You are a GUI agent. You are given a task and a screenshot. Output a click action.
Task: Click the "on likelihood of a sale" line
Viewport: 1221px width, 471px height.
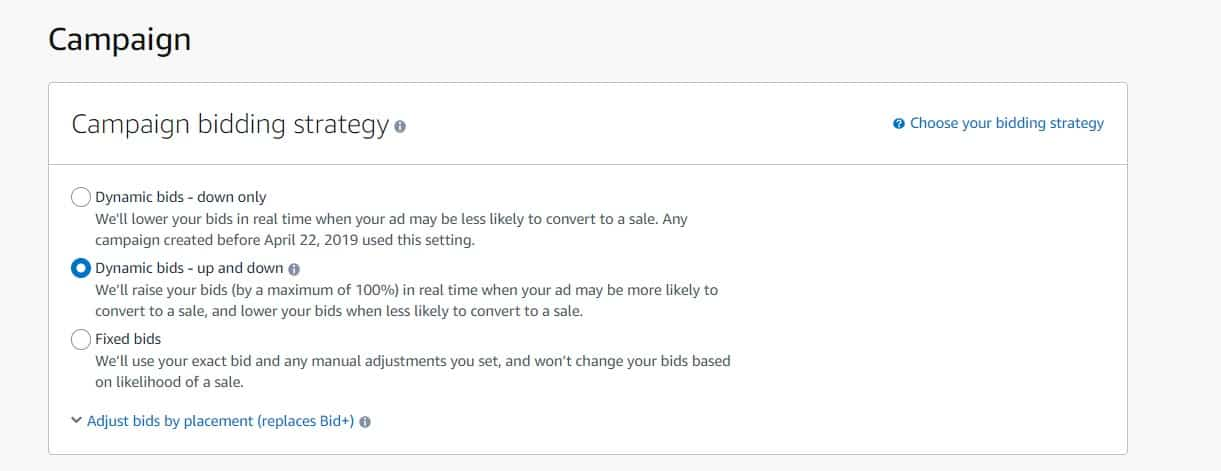pyautogui.click(x=169, y=382)
